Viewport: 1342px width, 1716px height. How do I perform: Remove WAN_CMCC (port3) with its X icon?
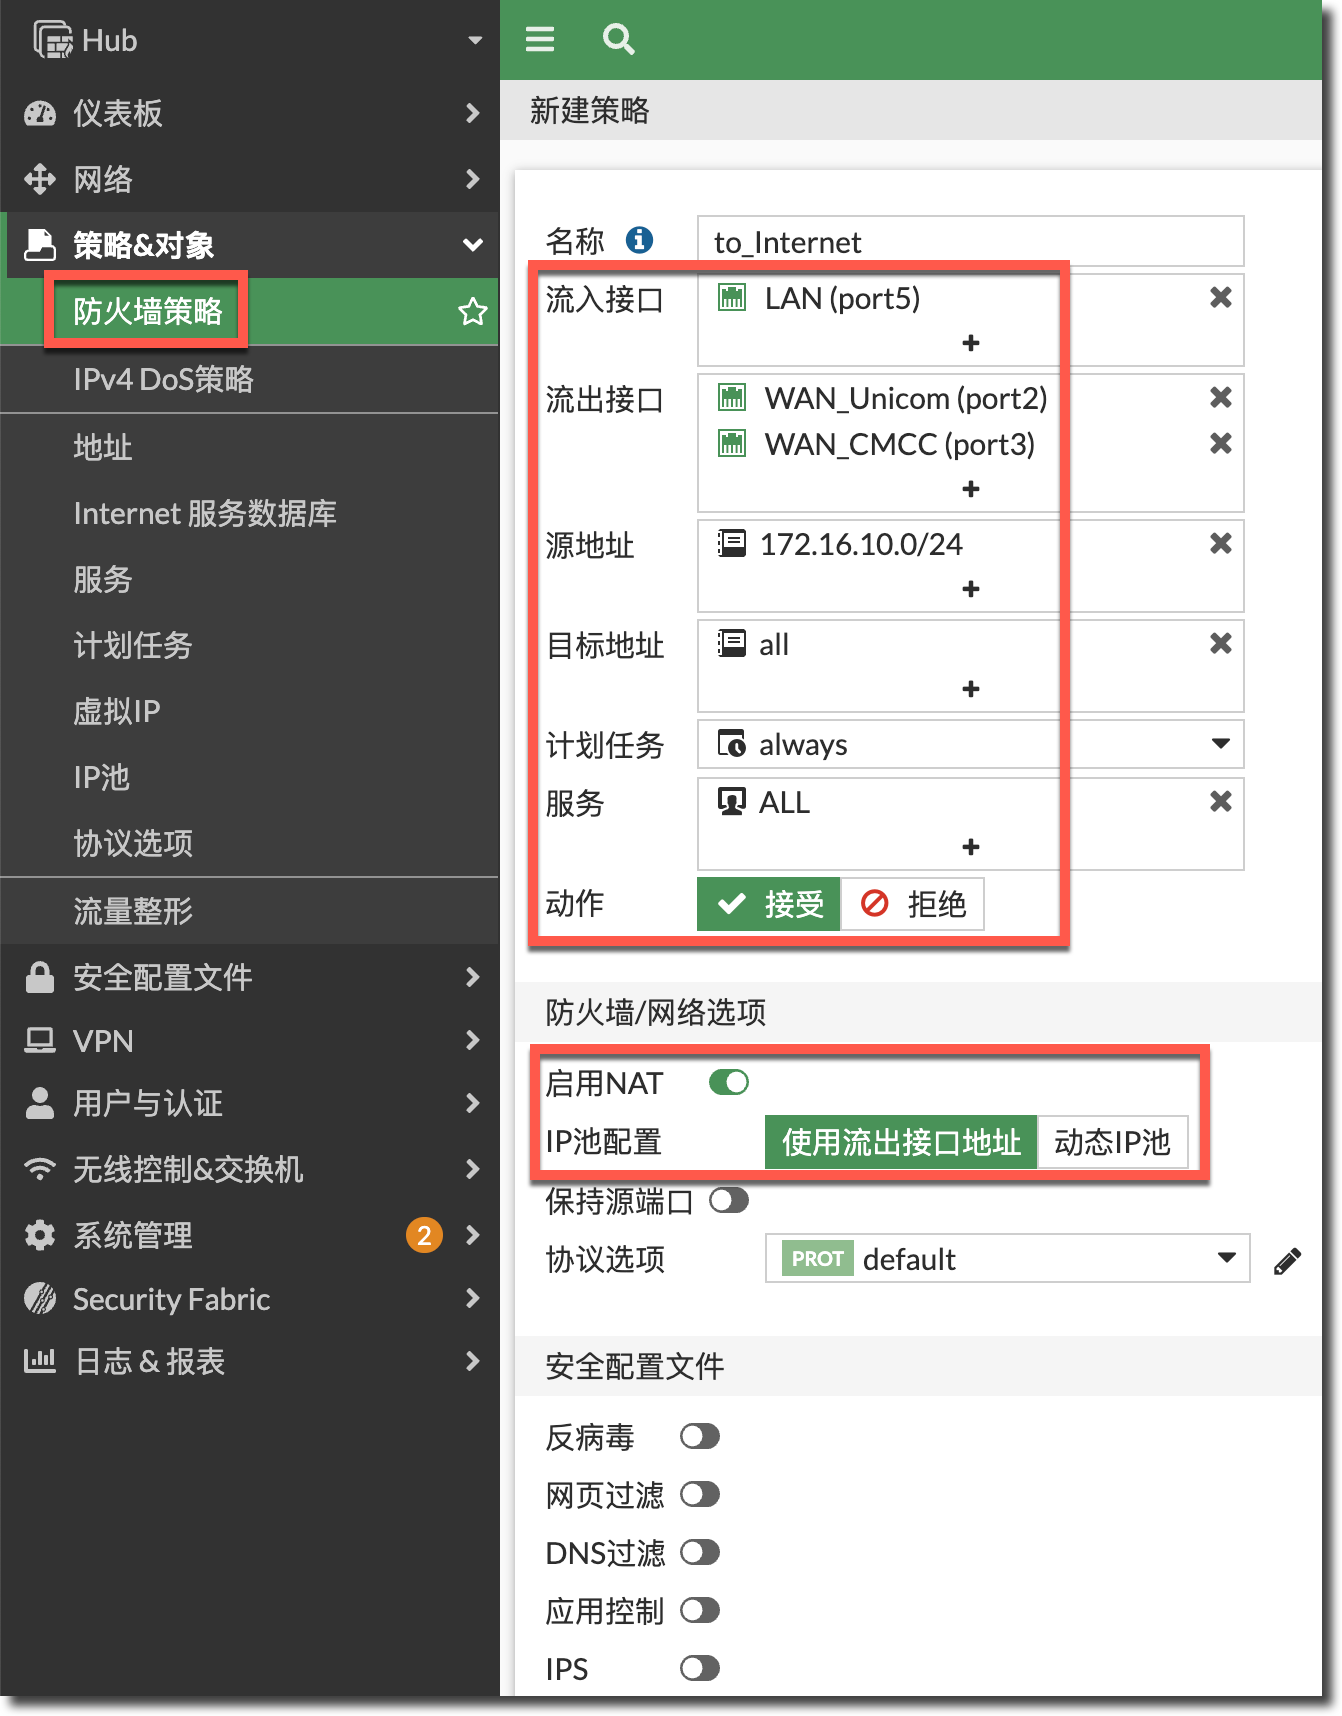tap(1220, 444)
